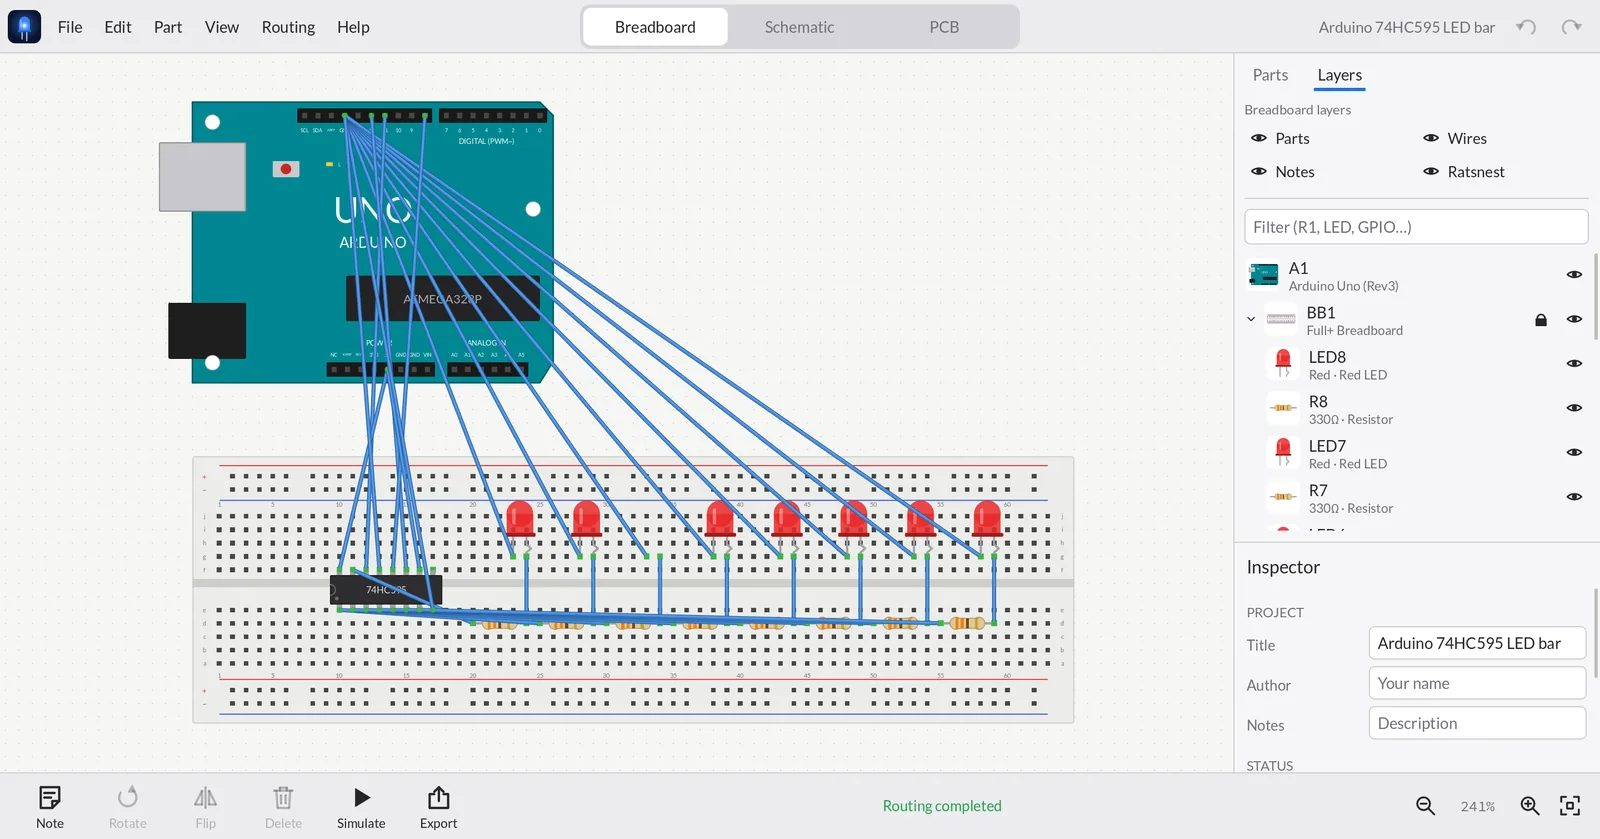
Task: Add a Note to the canvas
Action: (50, 808)
